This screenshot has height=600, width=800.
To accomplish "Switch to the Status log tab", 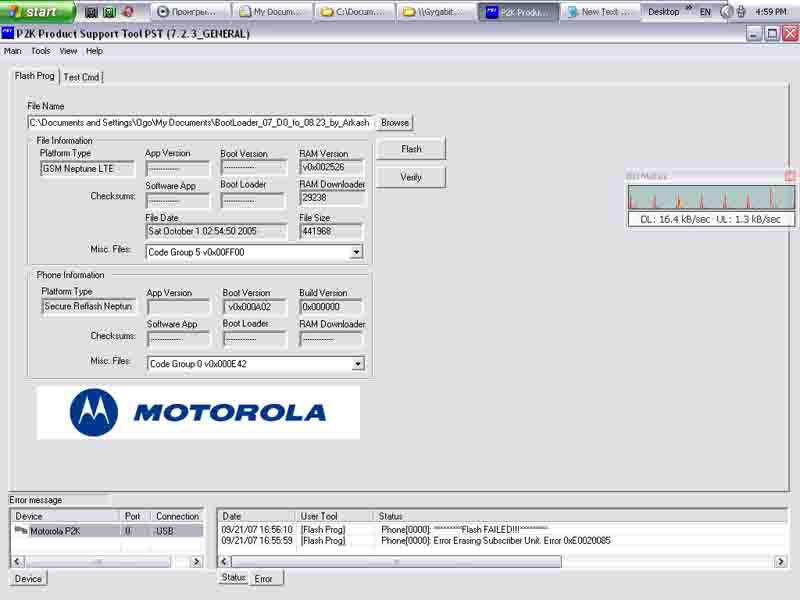I will [x=234, y=578].
